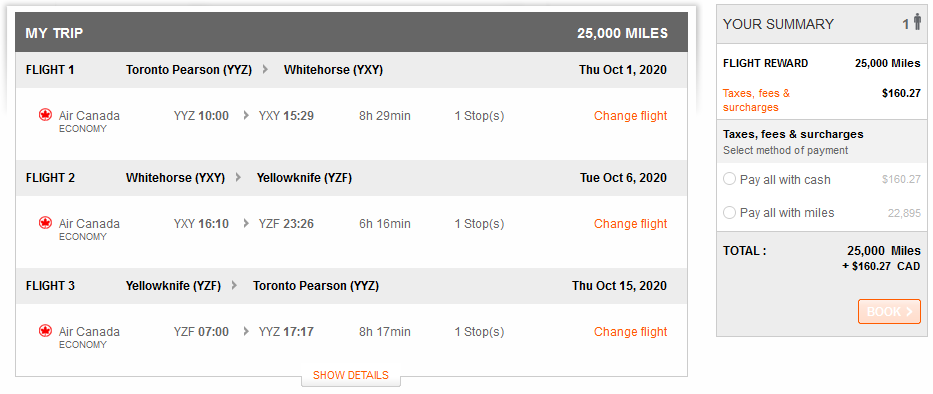Change flight for Yellowknife to Toronto

click(630, 332)
